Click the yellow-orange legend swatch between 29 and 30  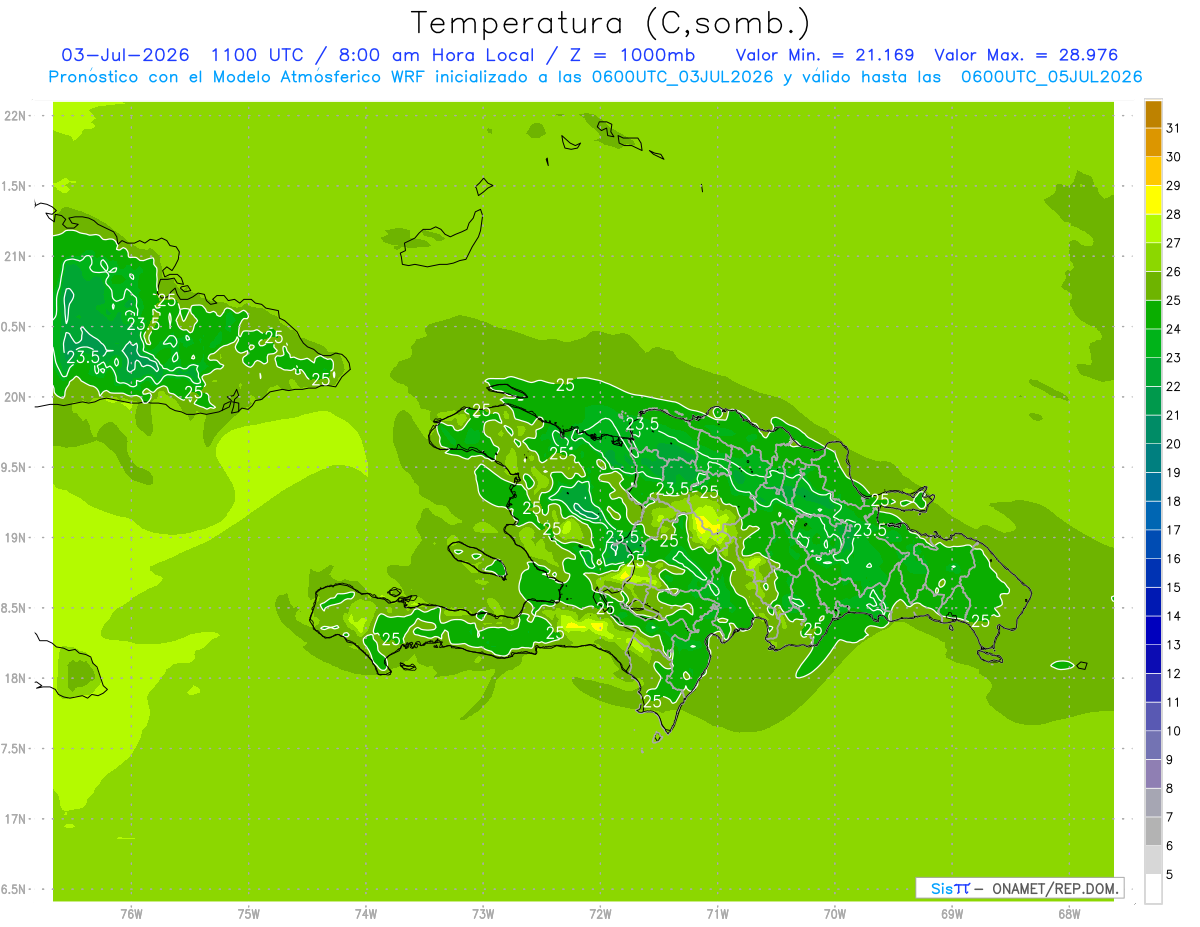(1153, 171)
